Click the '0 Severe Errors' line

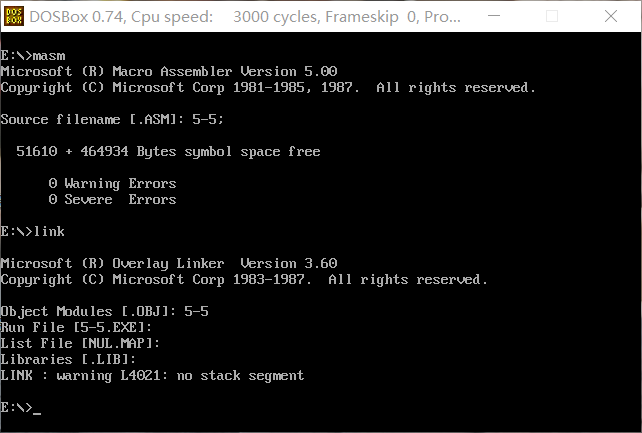(112, 200)
